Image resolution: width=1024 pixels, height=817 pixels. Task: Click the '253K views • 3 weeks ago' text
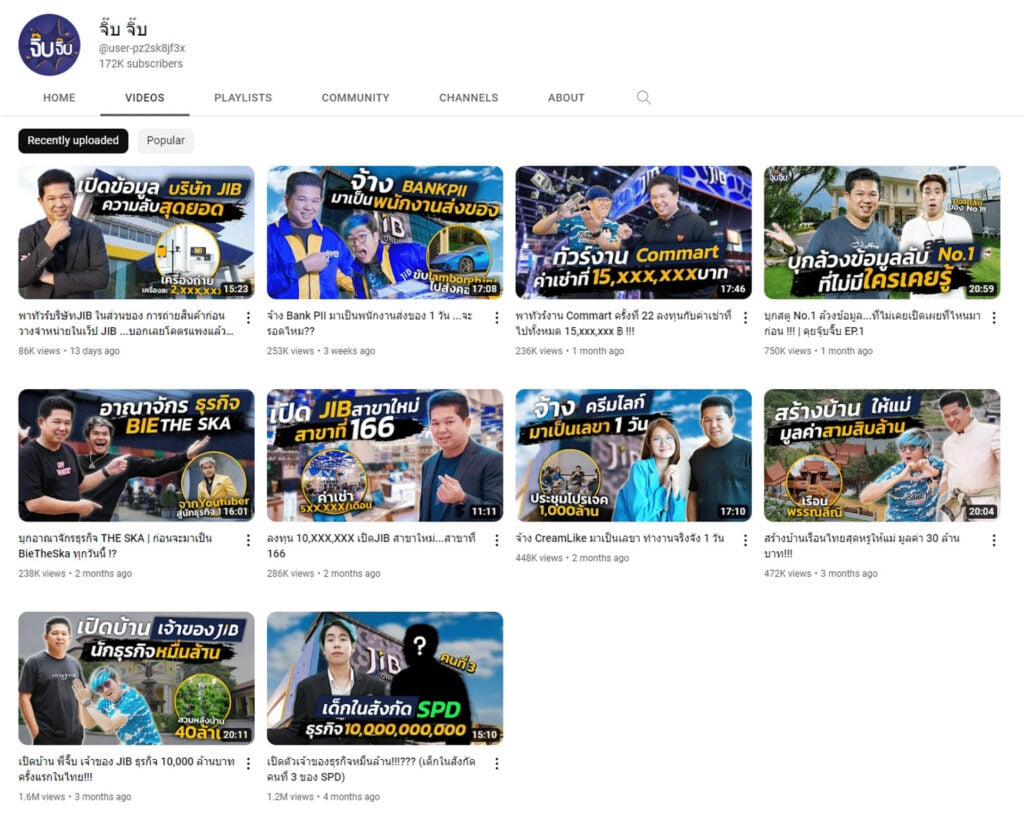[x=321, y=351]
